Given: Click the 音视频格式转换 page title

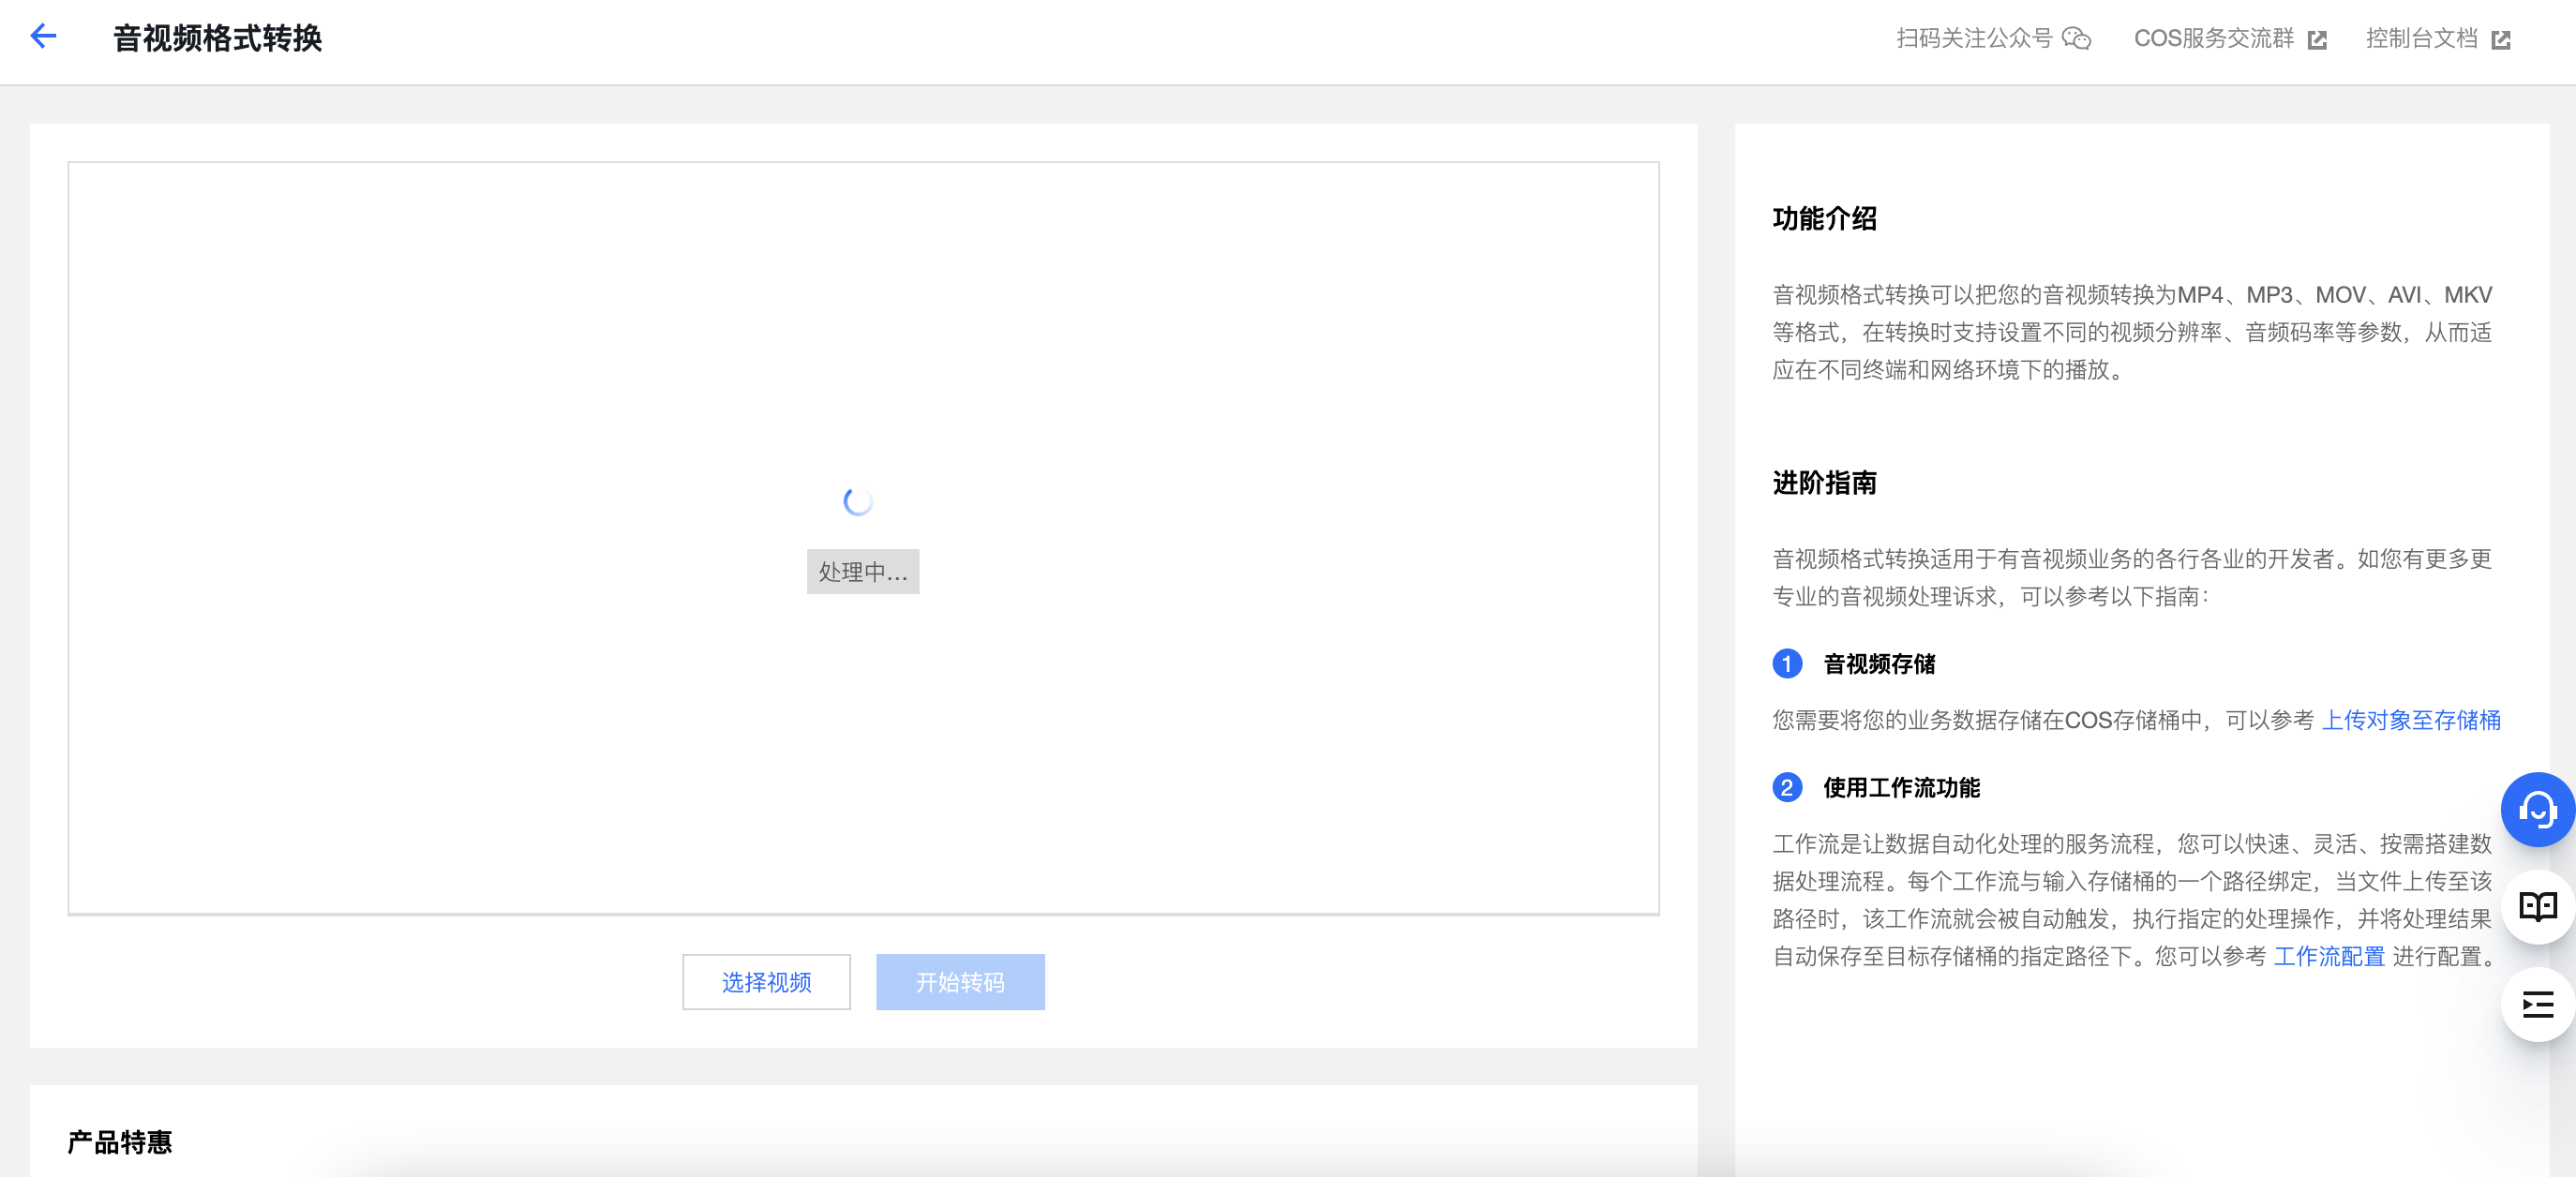Looking at the screenshot, I should coord(217,39).
